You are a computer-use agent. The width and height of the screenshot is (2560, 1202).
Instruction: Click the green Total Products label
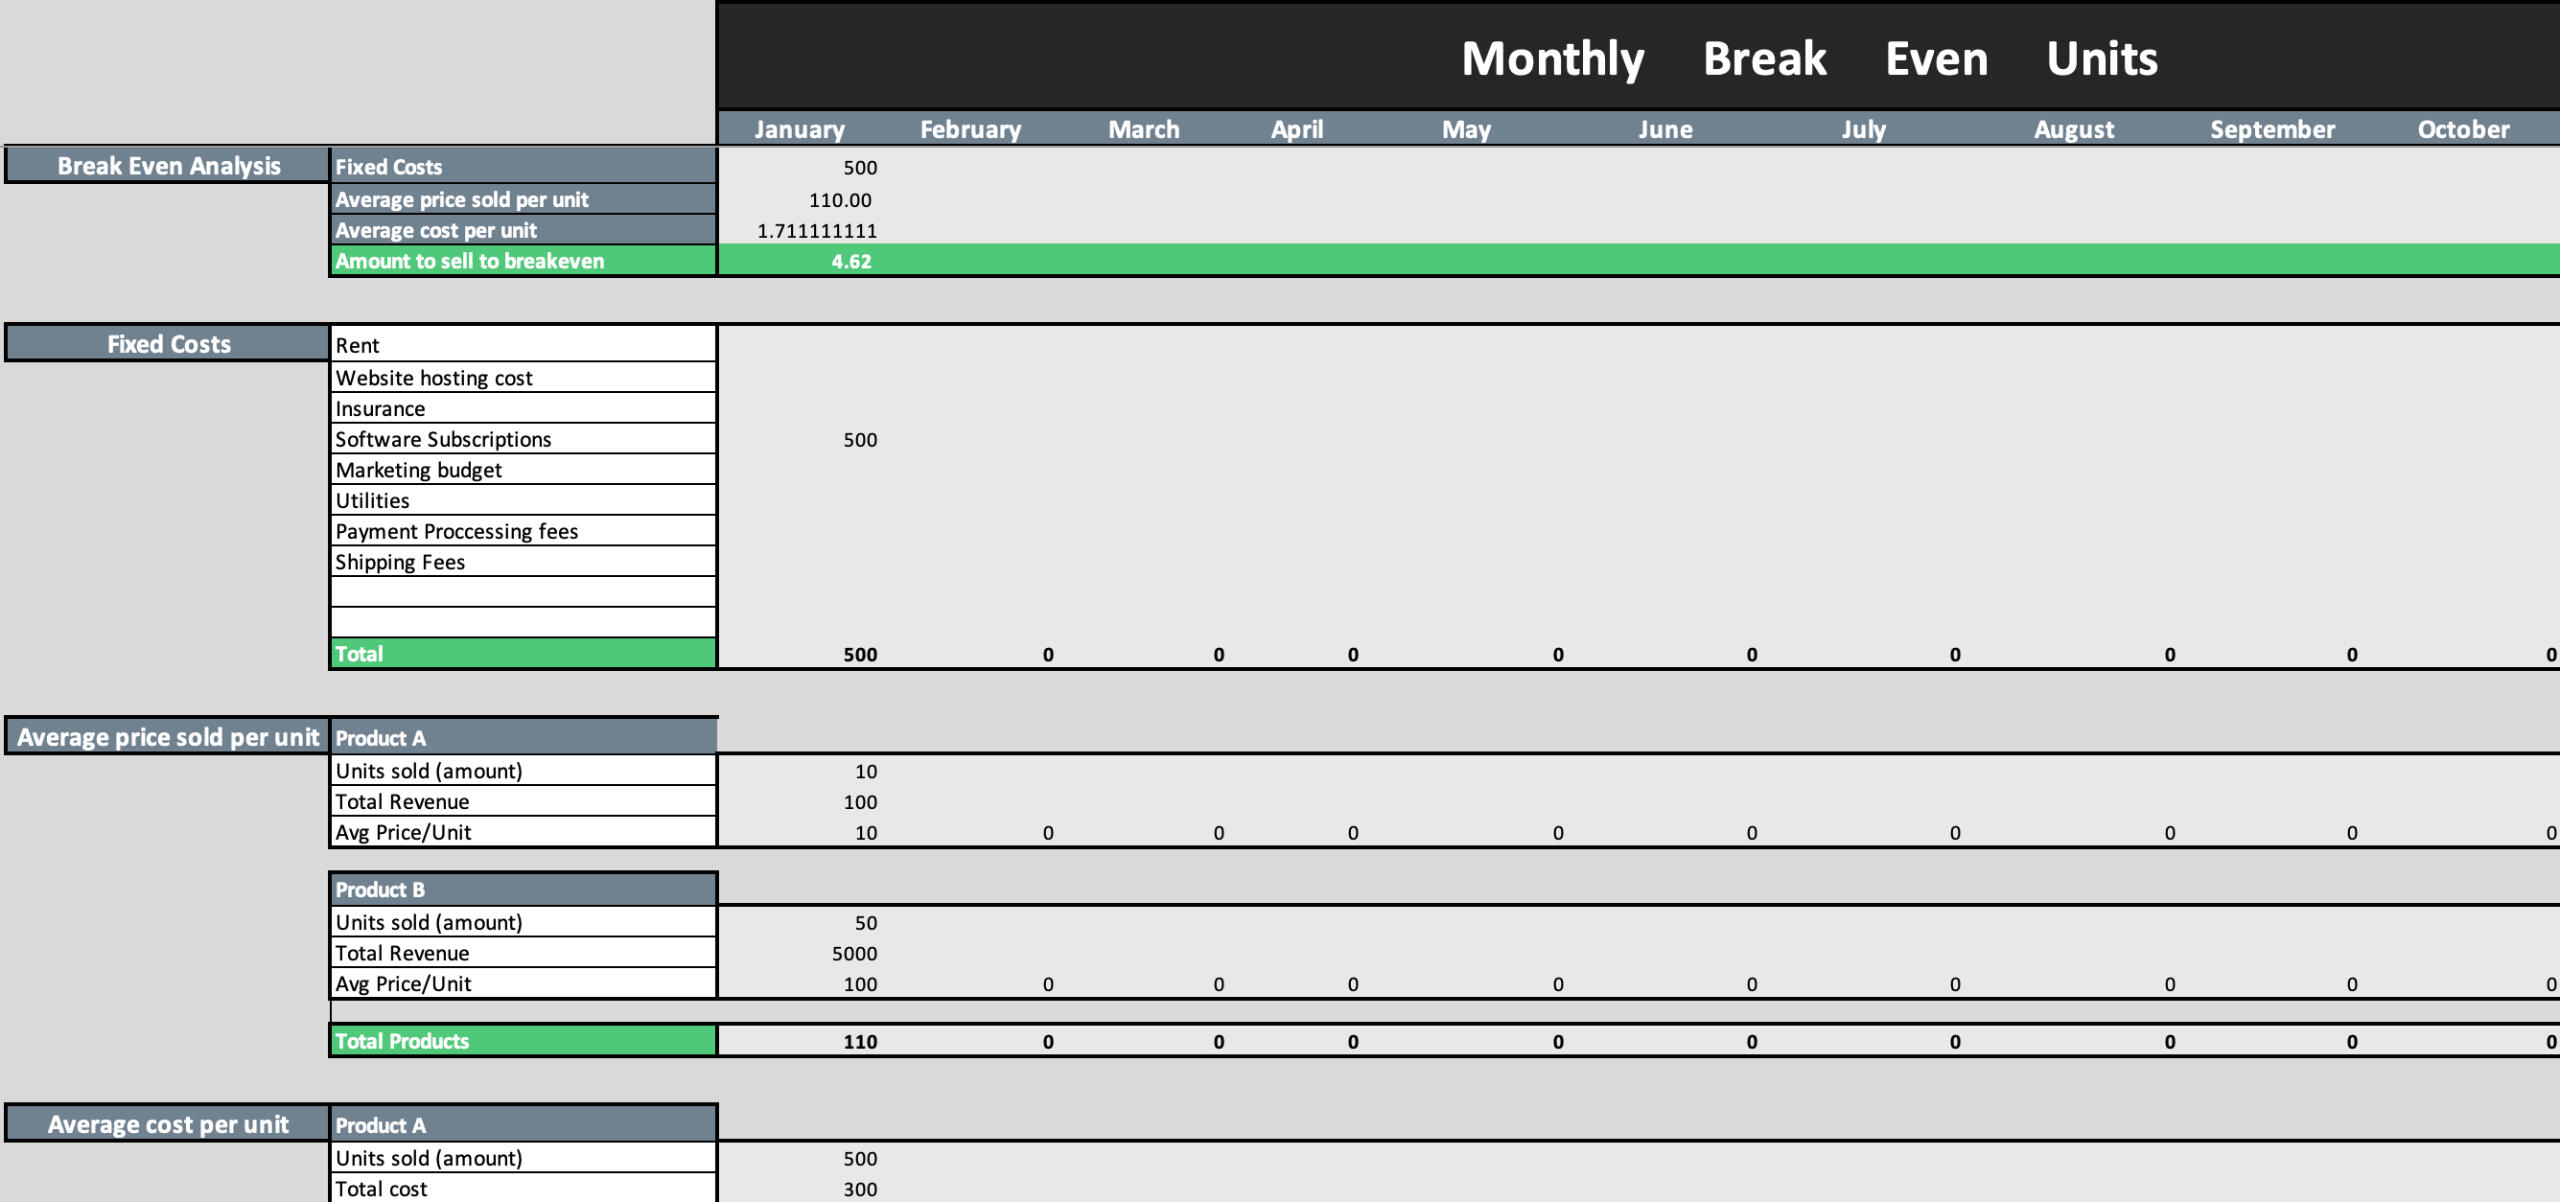tap(402, 1040)
